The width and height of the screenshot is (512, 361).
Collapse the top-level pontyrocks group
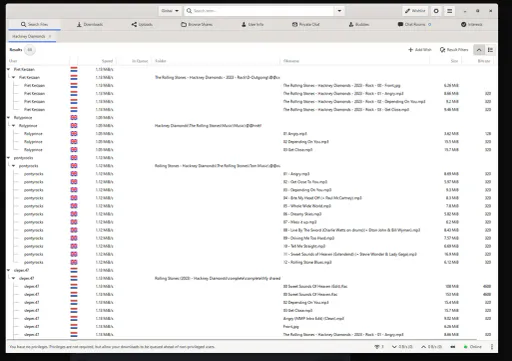[9, 158]
